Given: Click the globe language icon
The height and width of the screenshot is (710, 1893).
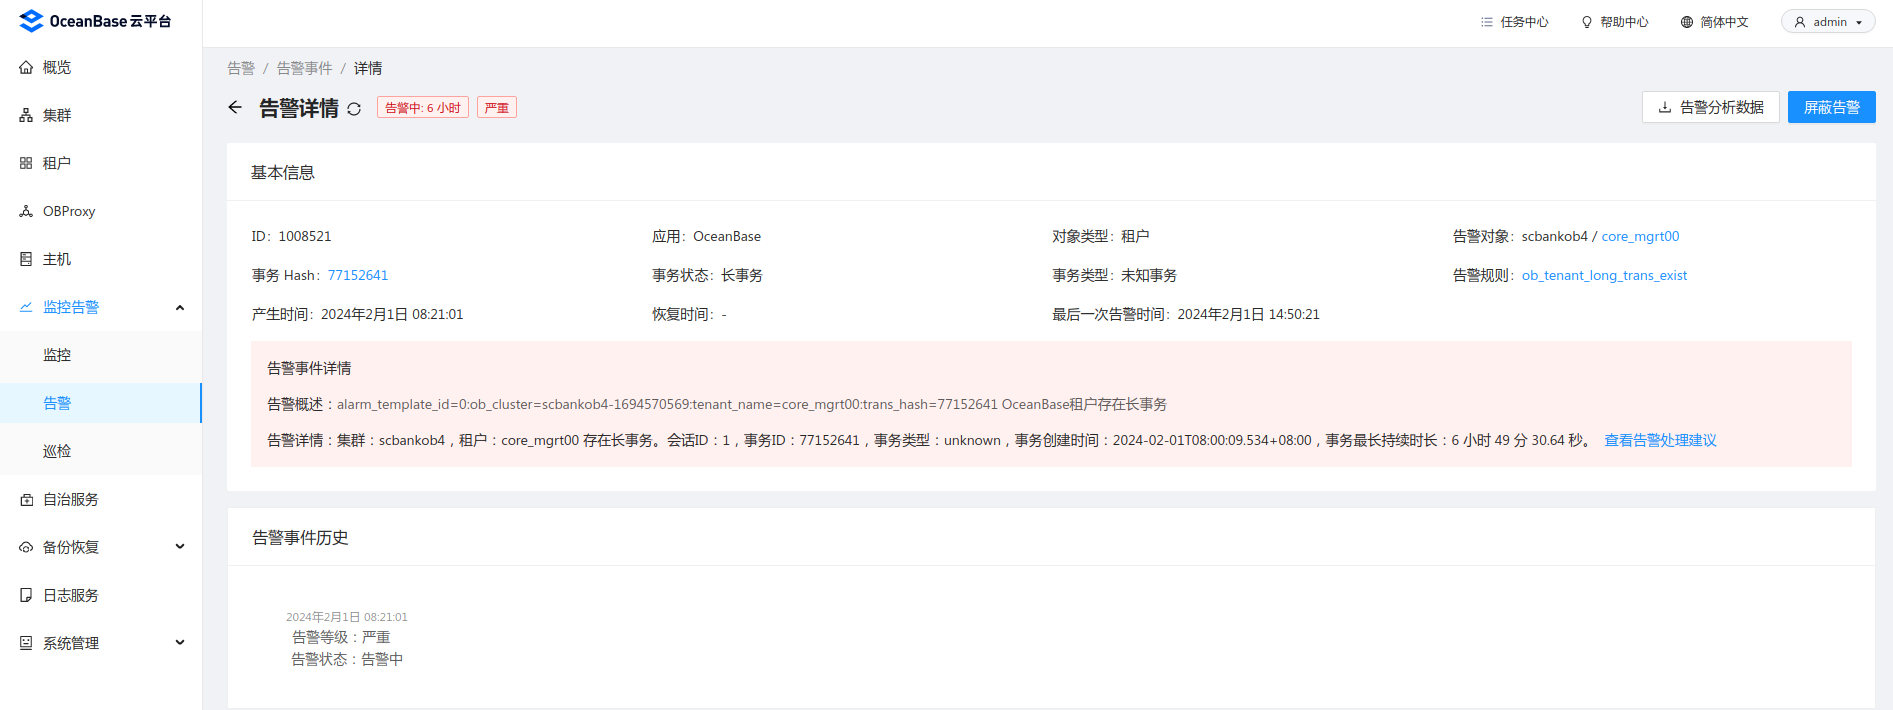Looking at the screenshot, I should coord(1687,22).
